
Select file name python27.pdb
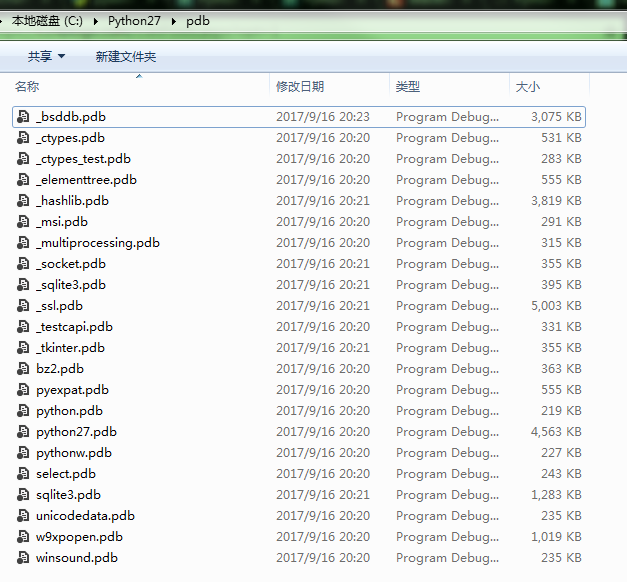pyautogui.click(x=76, y=432)
